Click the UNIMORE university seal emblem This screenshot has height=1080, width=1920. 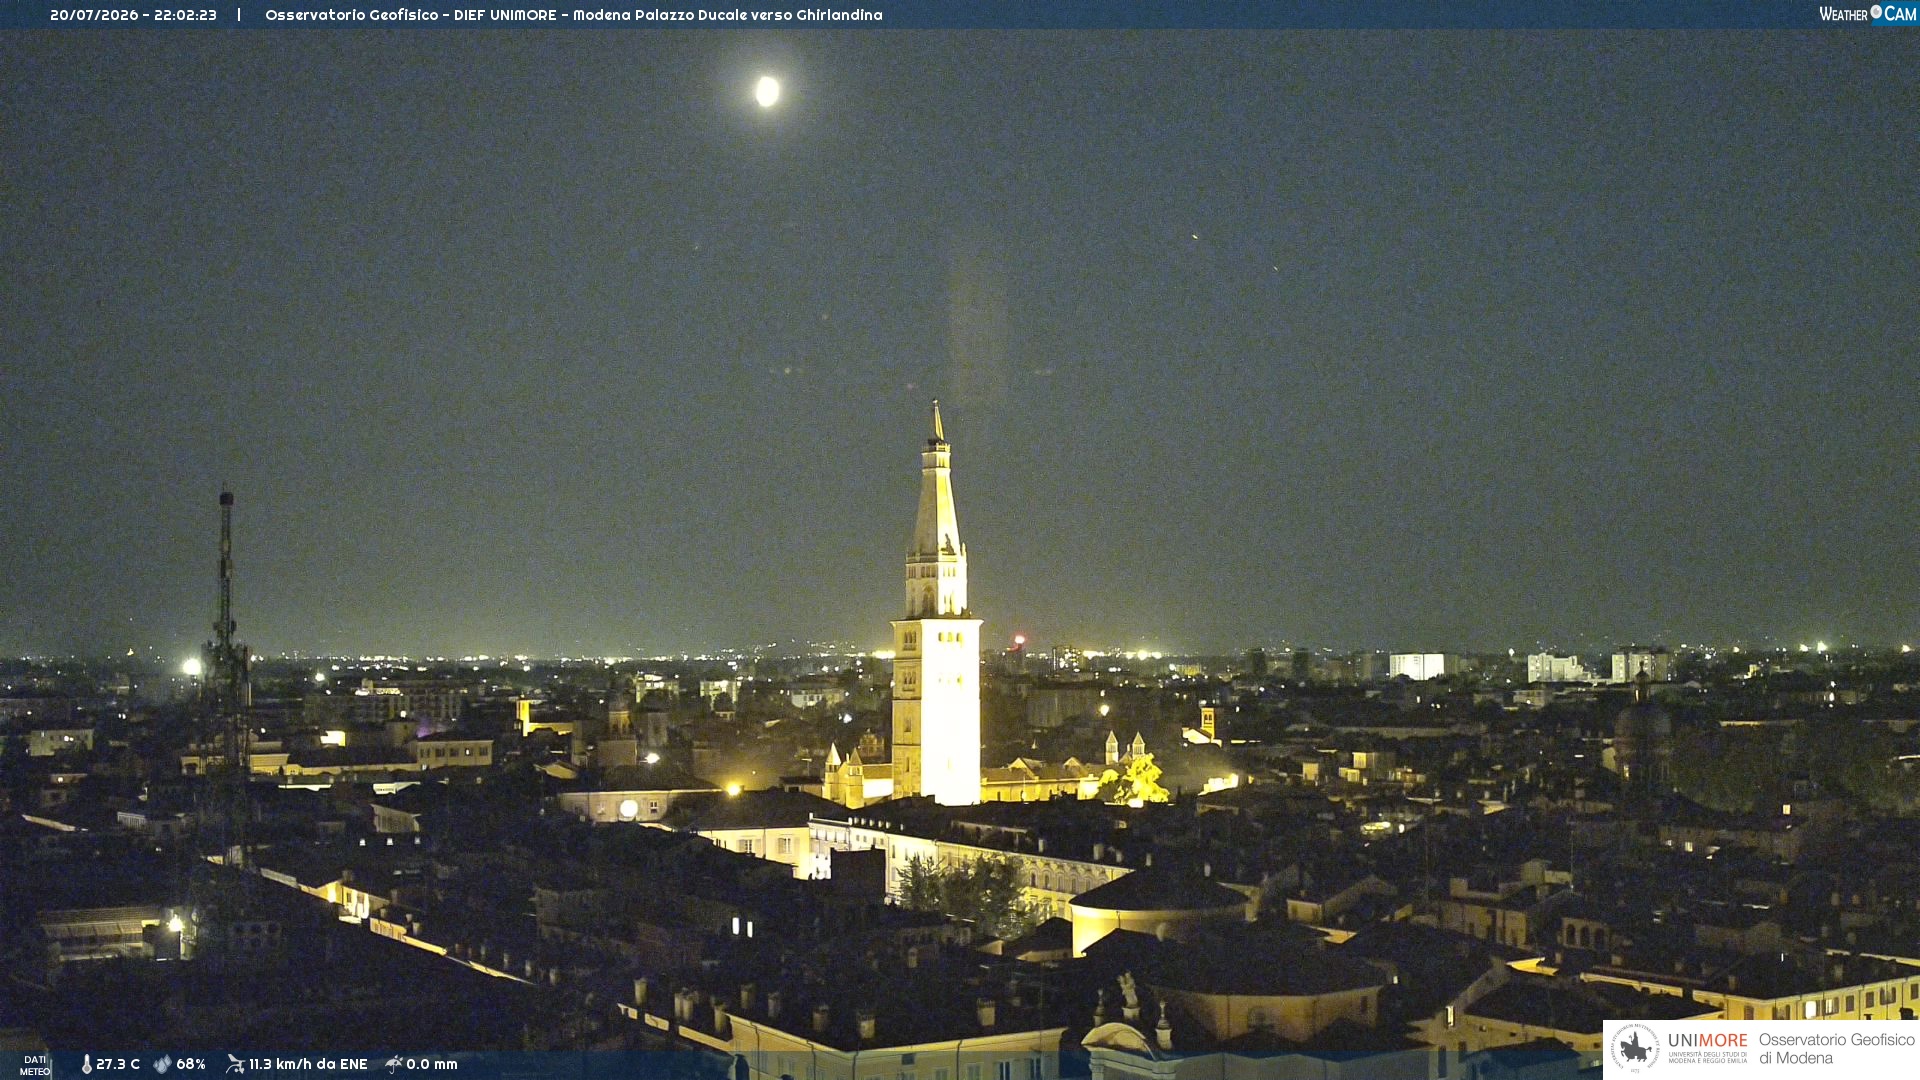click(x=1635, y=1048)
